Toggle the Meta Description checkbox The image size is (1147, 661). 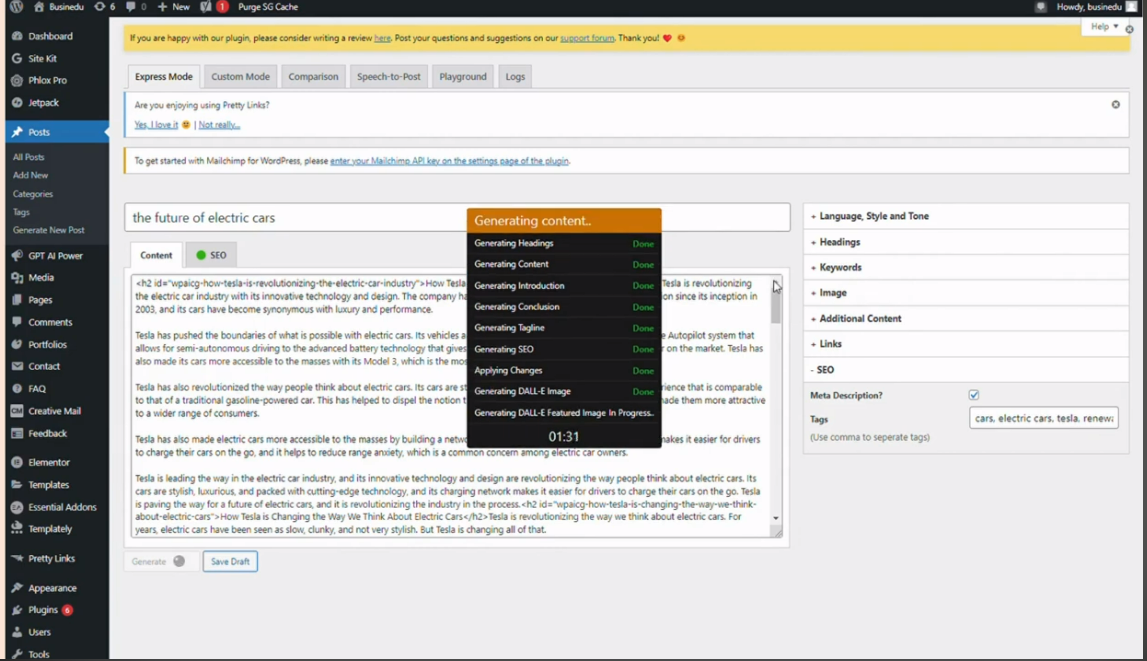point(974,395)
